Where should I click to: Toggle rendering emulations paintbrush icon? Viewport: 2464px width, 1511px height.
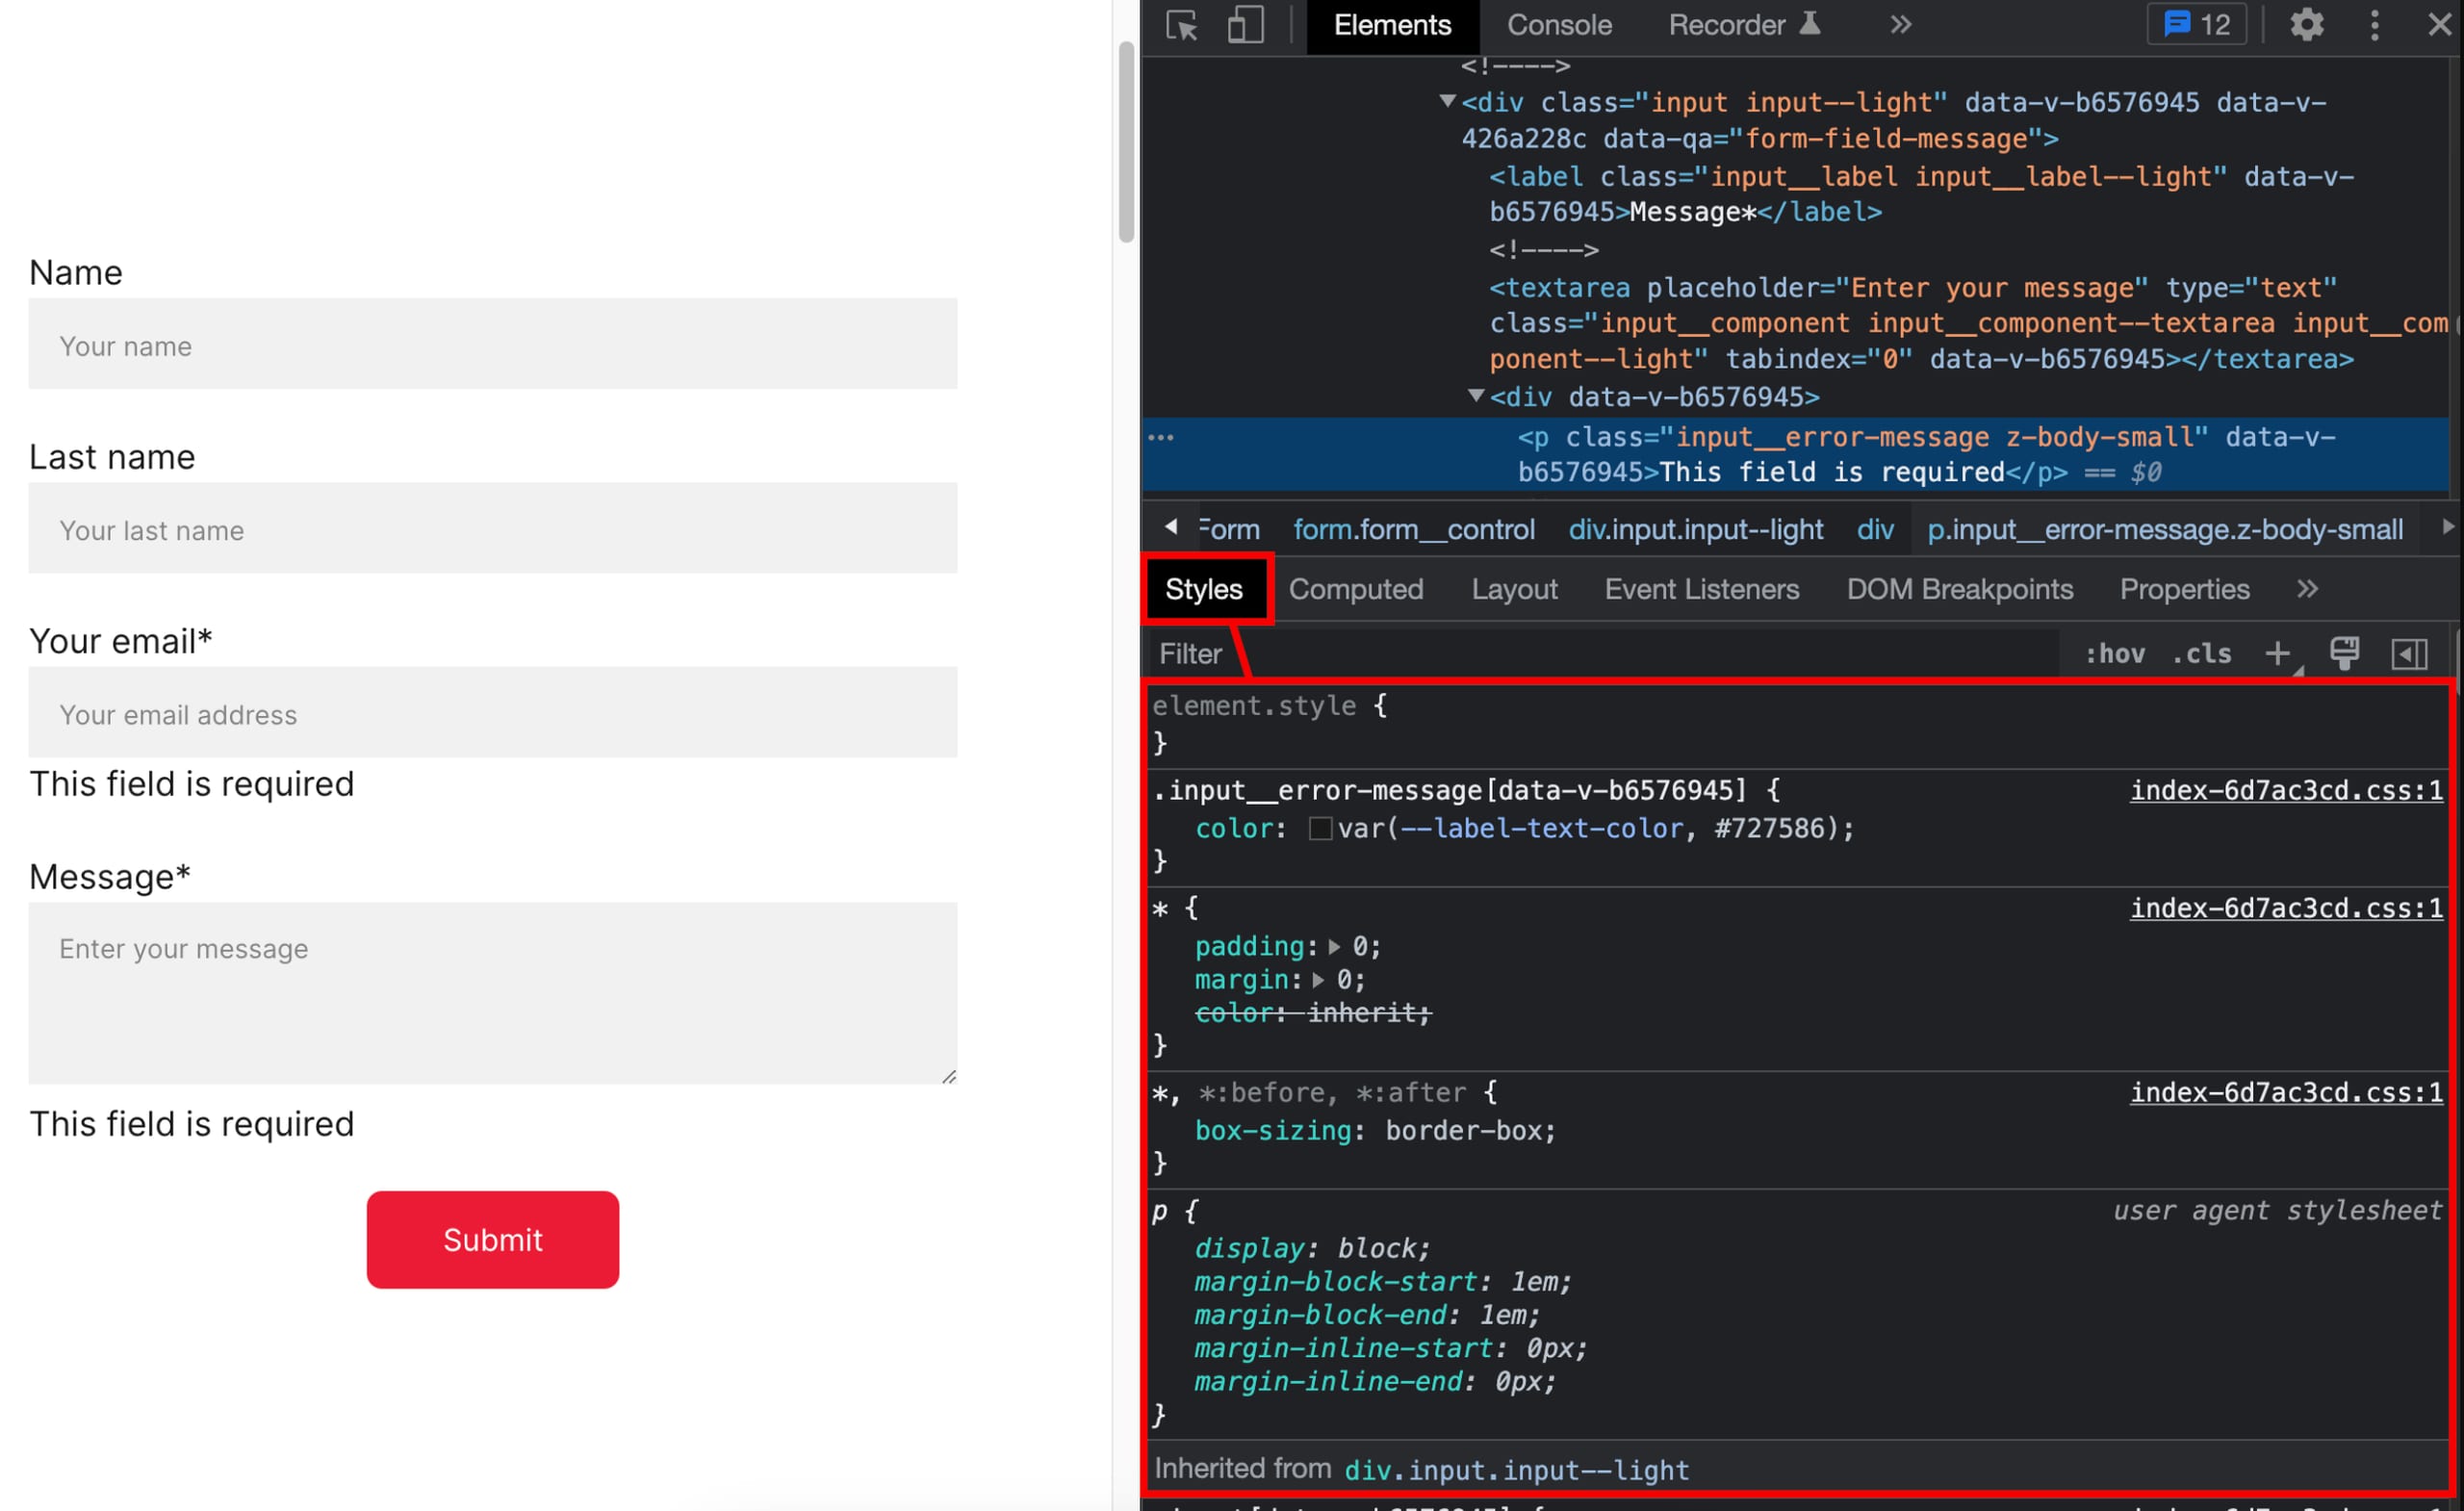(x=2344, y=653)
